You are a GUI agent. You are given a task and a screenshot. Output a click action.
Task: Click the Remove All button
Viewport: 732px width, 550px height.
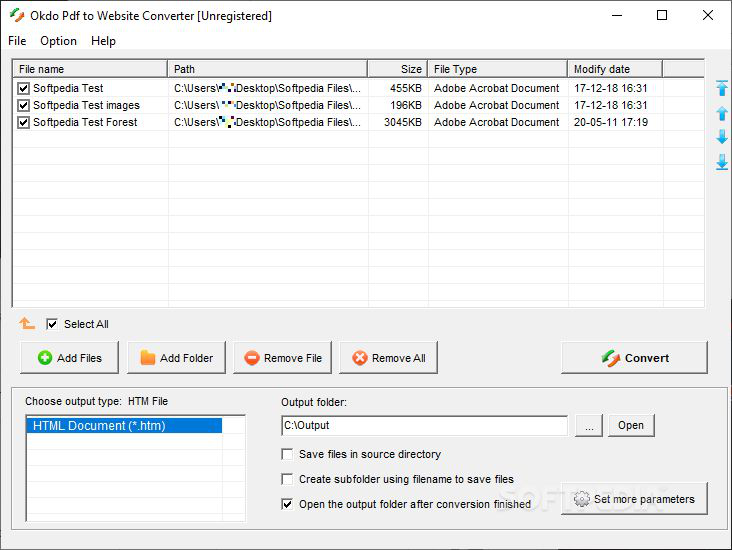pos(388,358)
